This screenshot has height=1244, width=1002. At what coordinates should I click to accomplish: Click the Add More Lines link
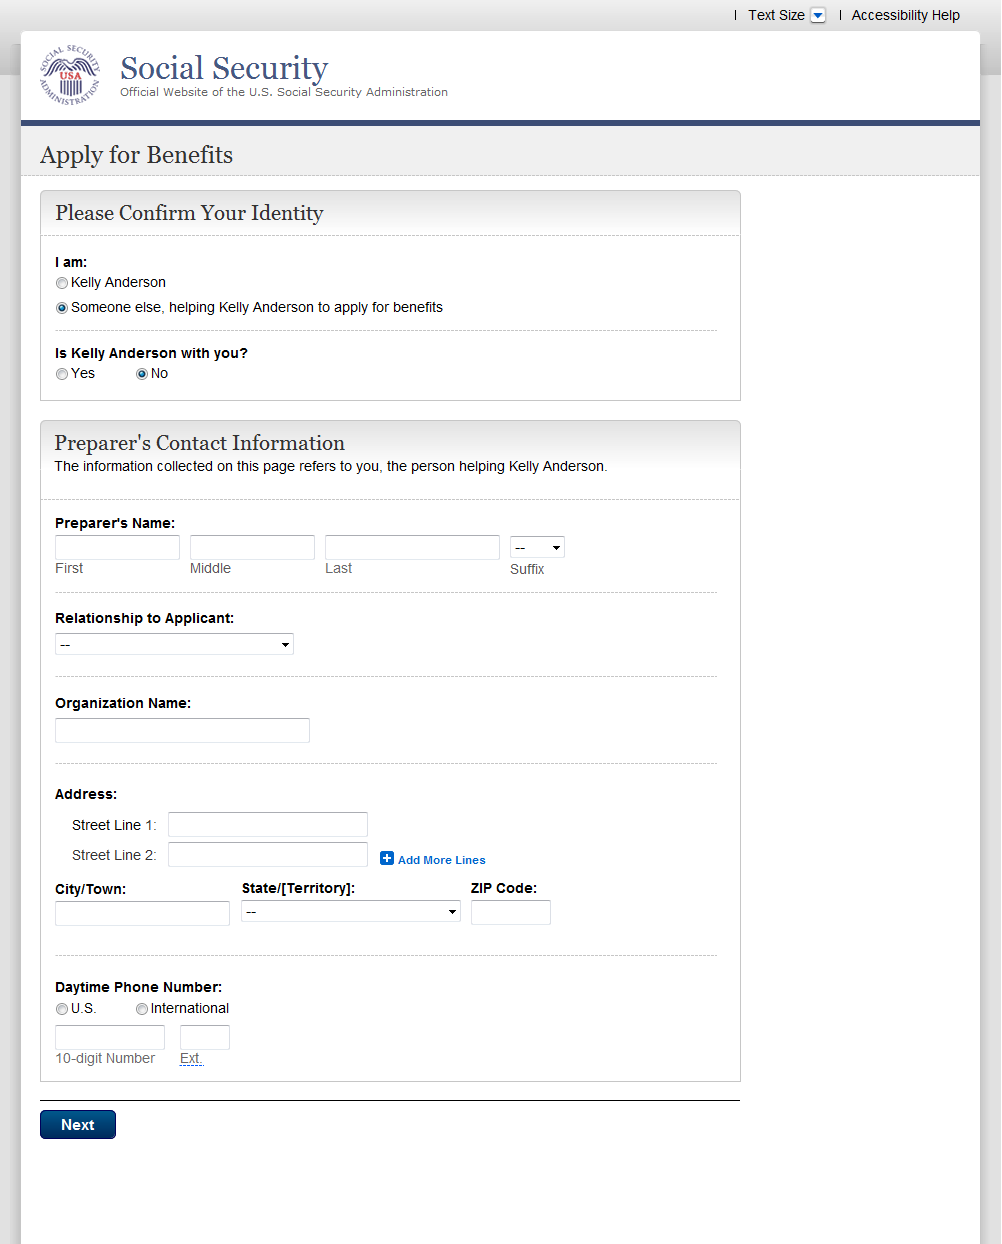pos(441,860)
